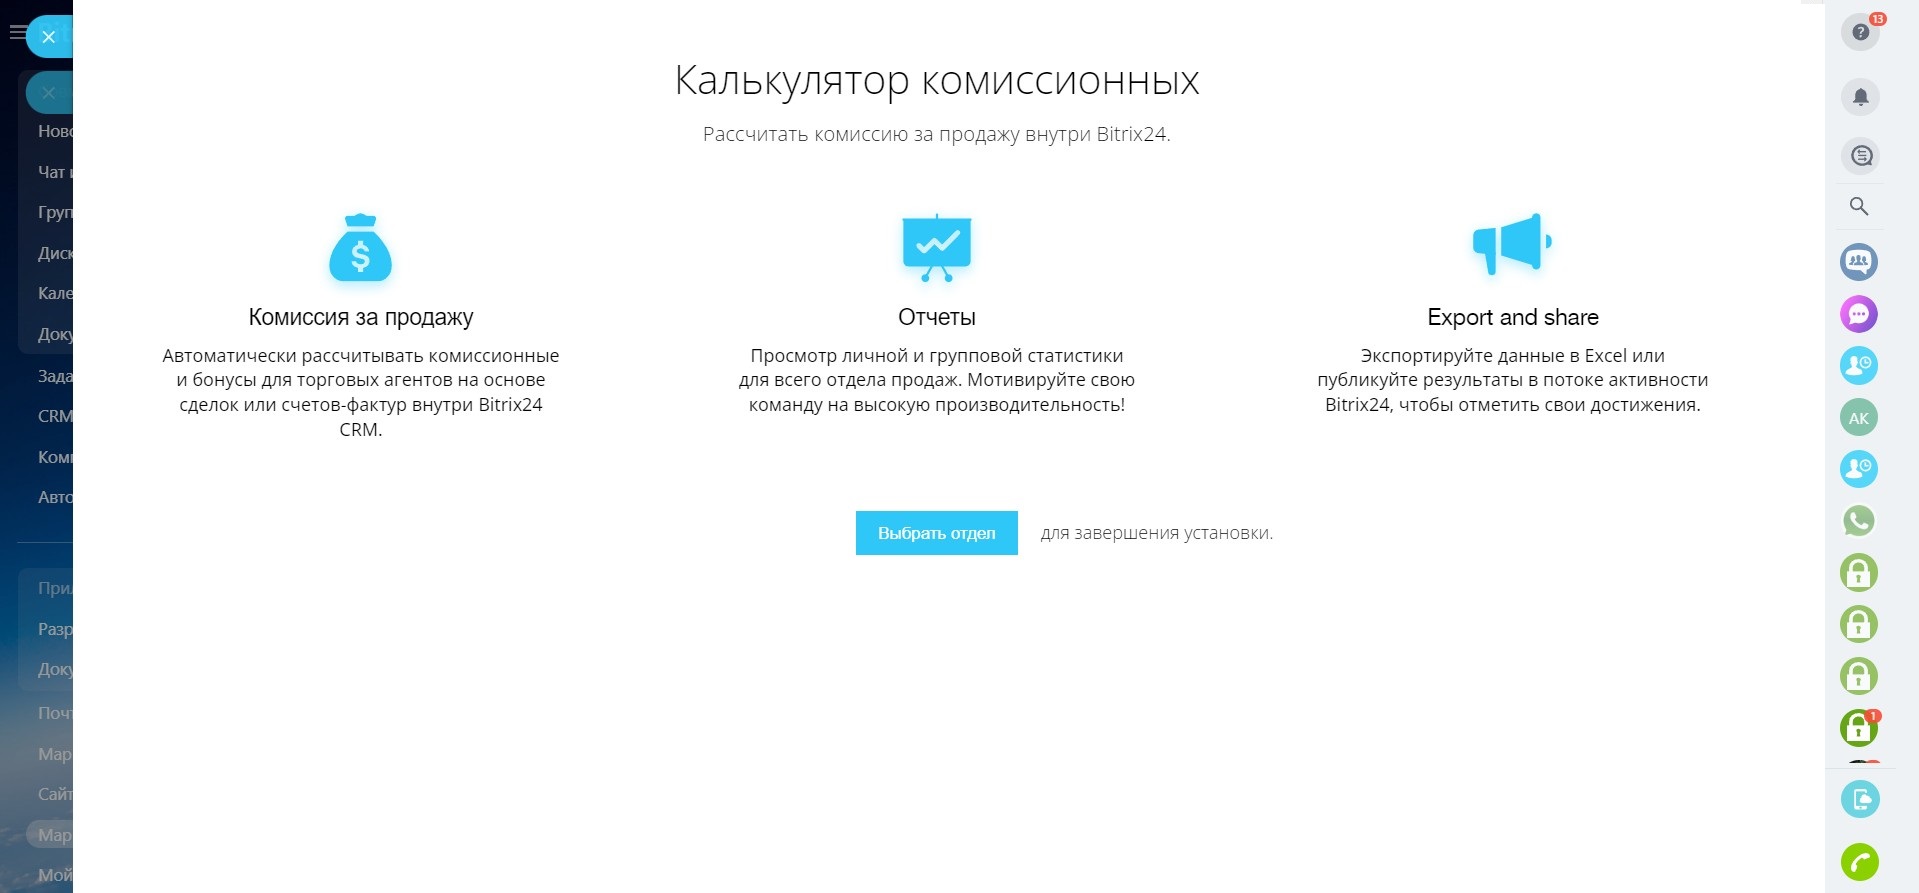Open the lock avatar directly below WhatsApp
The height and width of the screenshot is (893, 1919).
[x=1859, y=573]
